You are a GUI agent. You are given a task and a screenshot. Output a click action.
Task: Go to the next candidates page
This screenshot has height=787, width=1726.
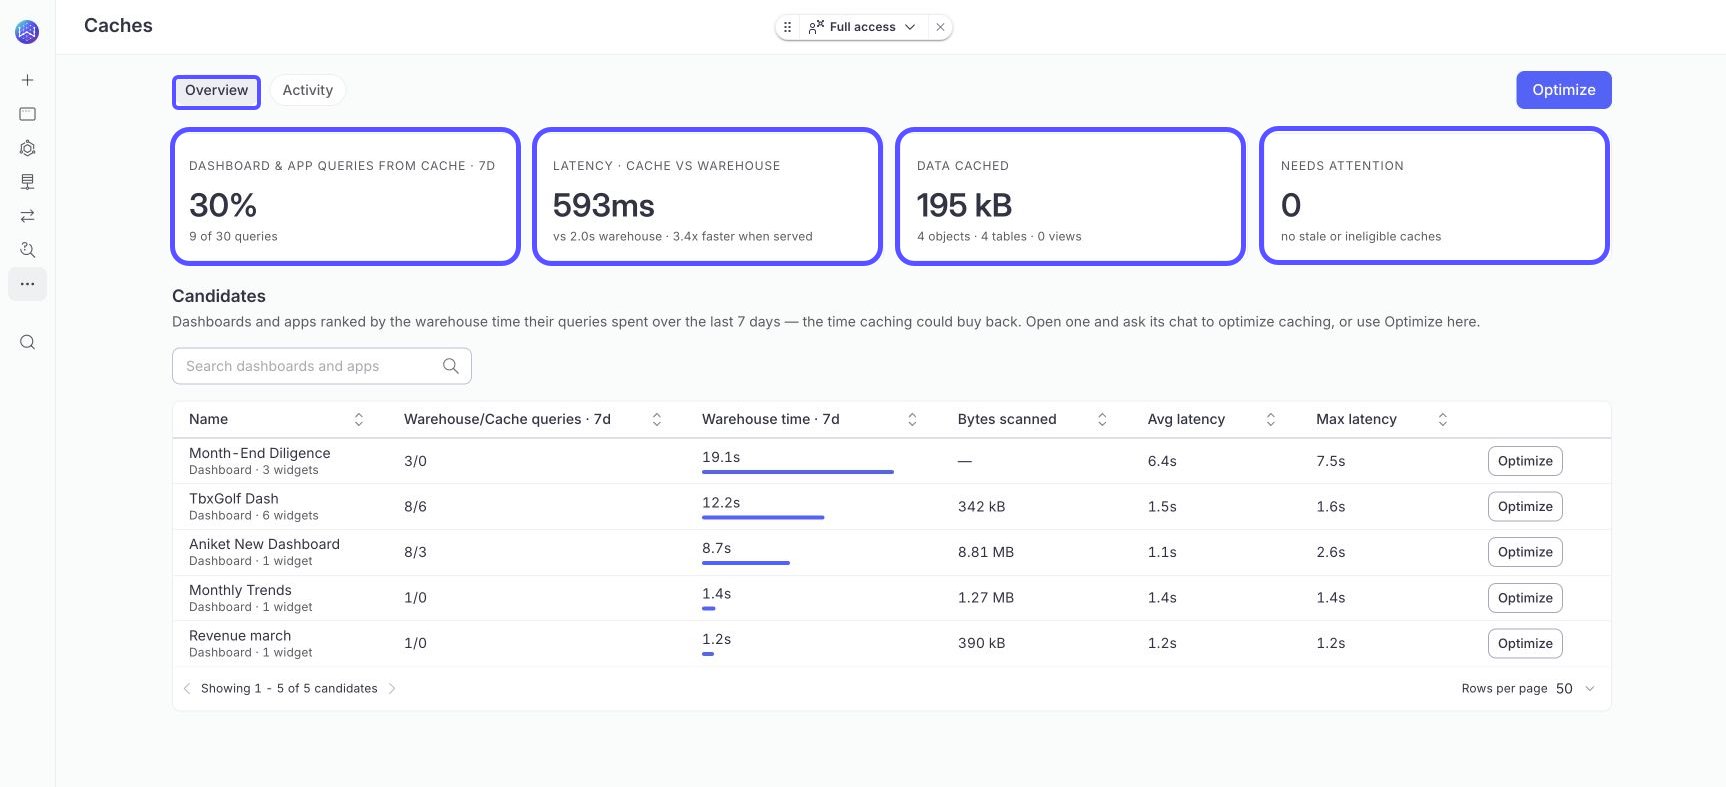[392, 689]
